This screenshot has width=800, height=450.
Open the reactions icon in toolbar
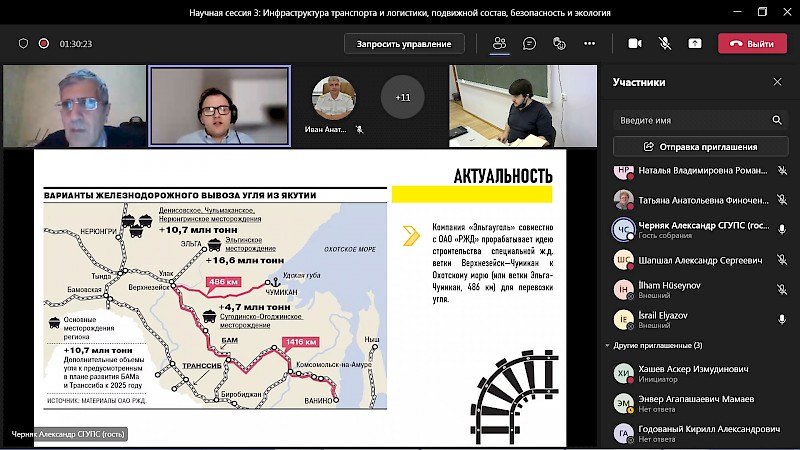click(x=559, y=44)
